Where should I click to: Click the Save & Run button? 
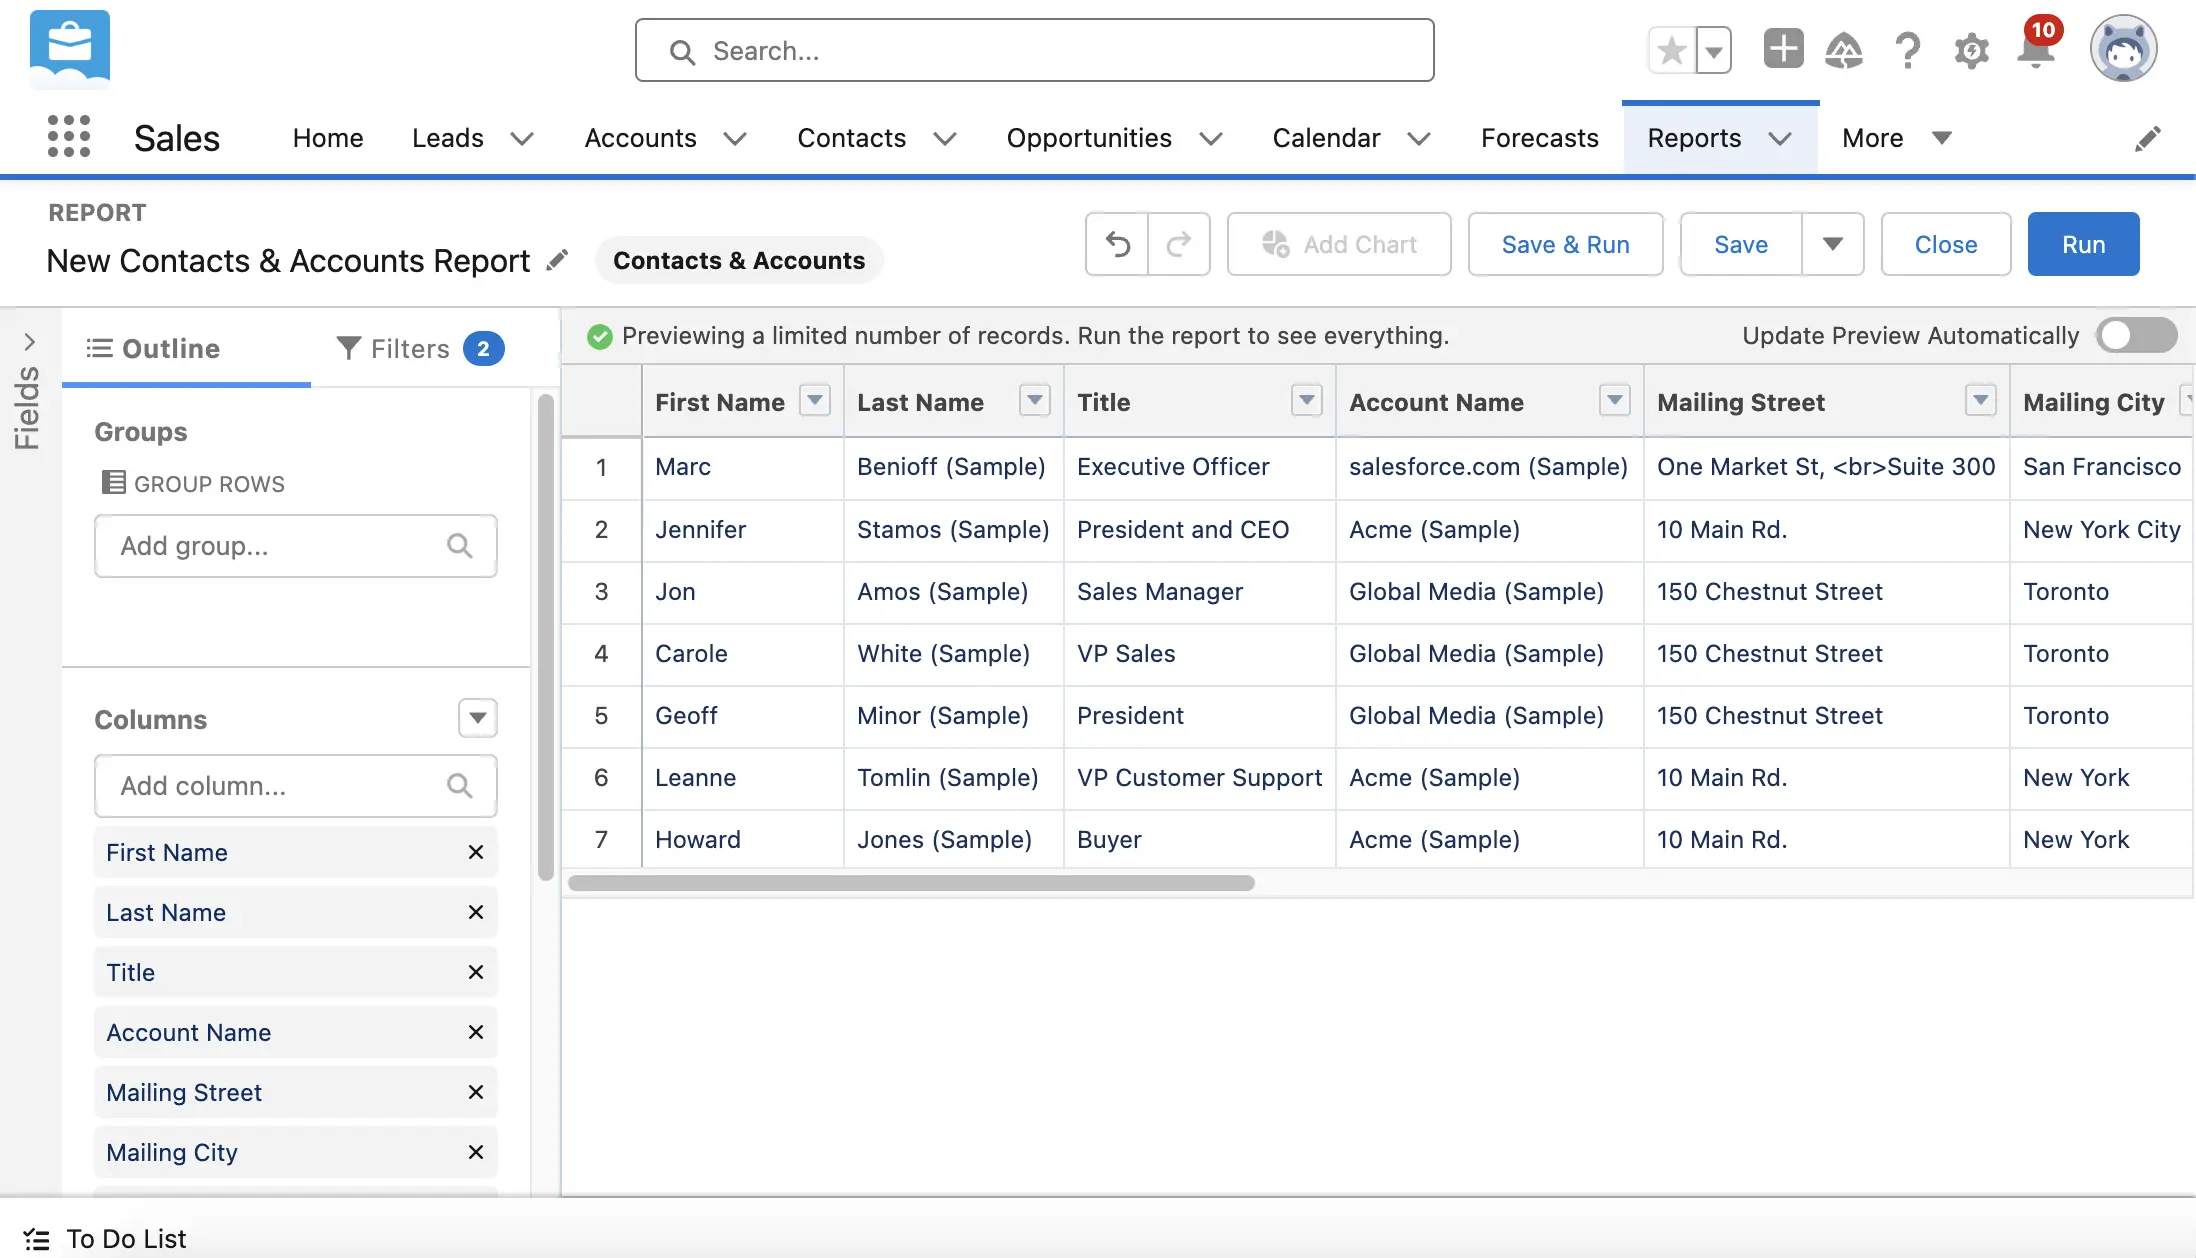click(x=1565, y=244)
